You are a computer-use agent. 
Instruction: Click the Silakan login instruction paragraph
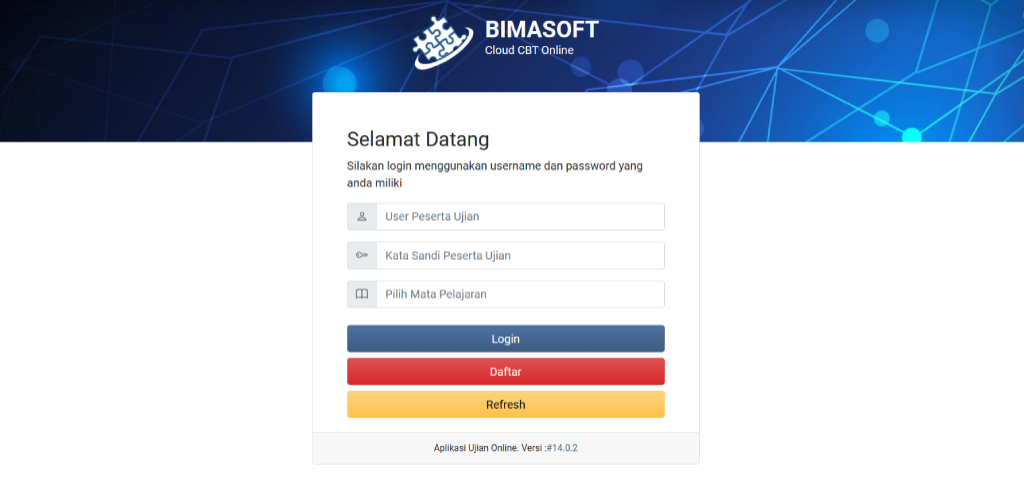[494, 174]
